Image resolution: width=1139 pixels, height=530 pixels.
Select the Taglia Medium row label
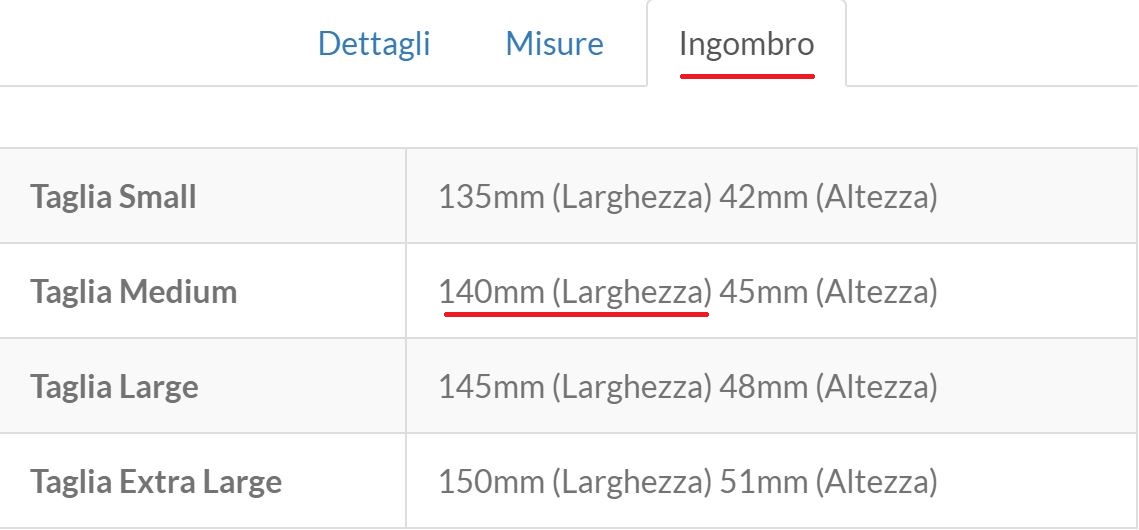[x=133, y=292]
